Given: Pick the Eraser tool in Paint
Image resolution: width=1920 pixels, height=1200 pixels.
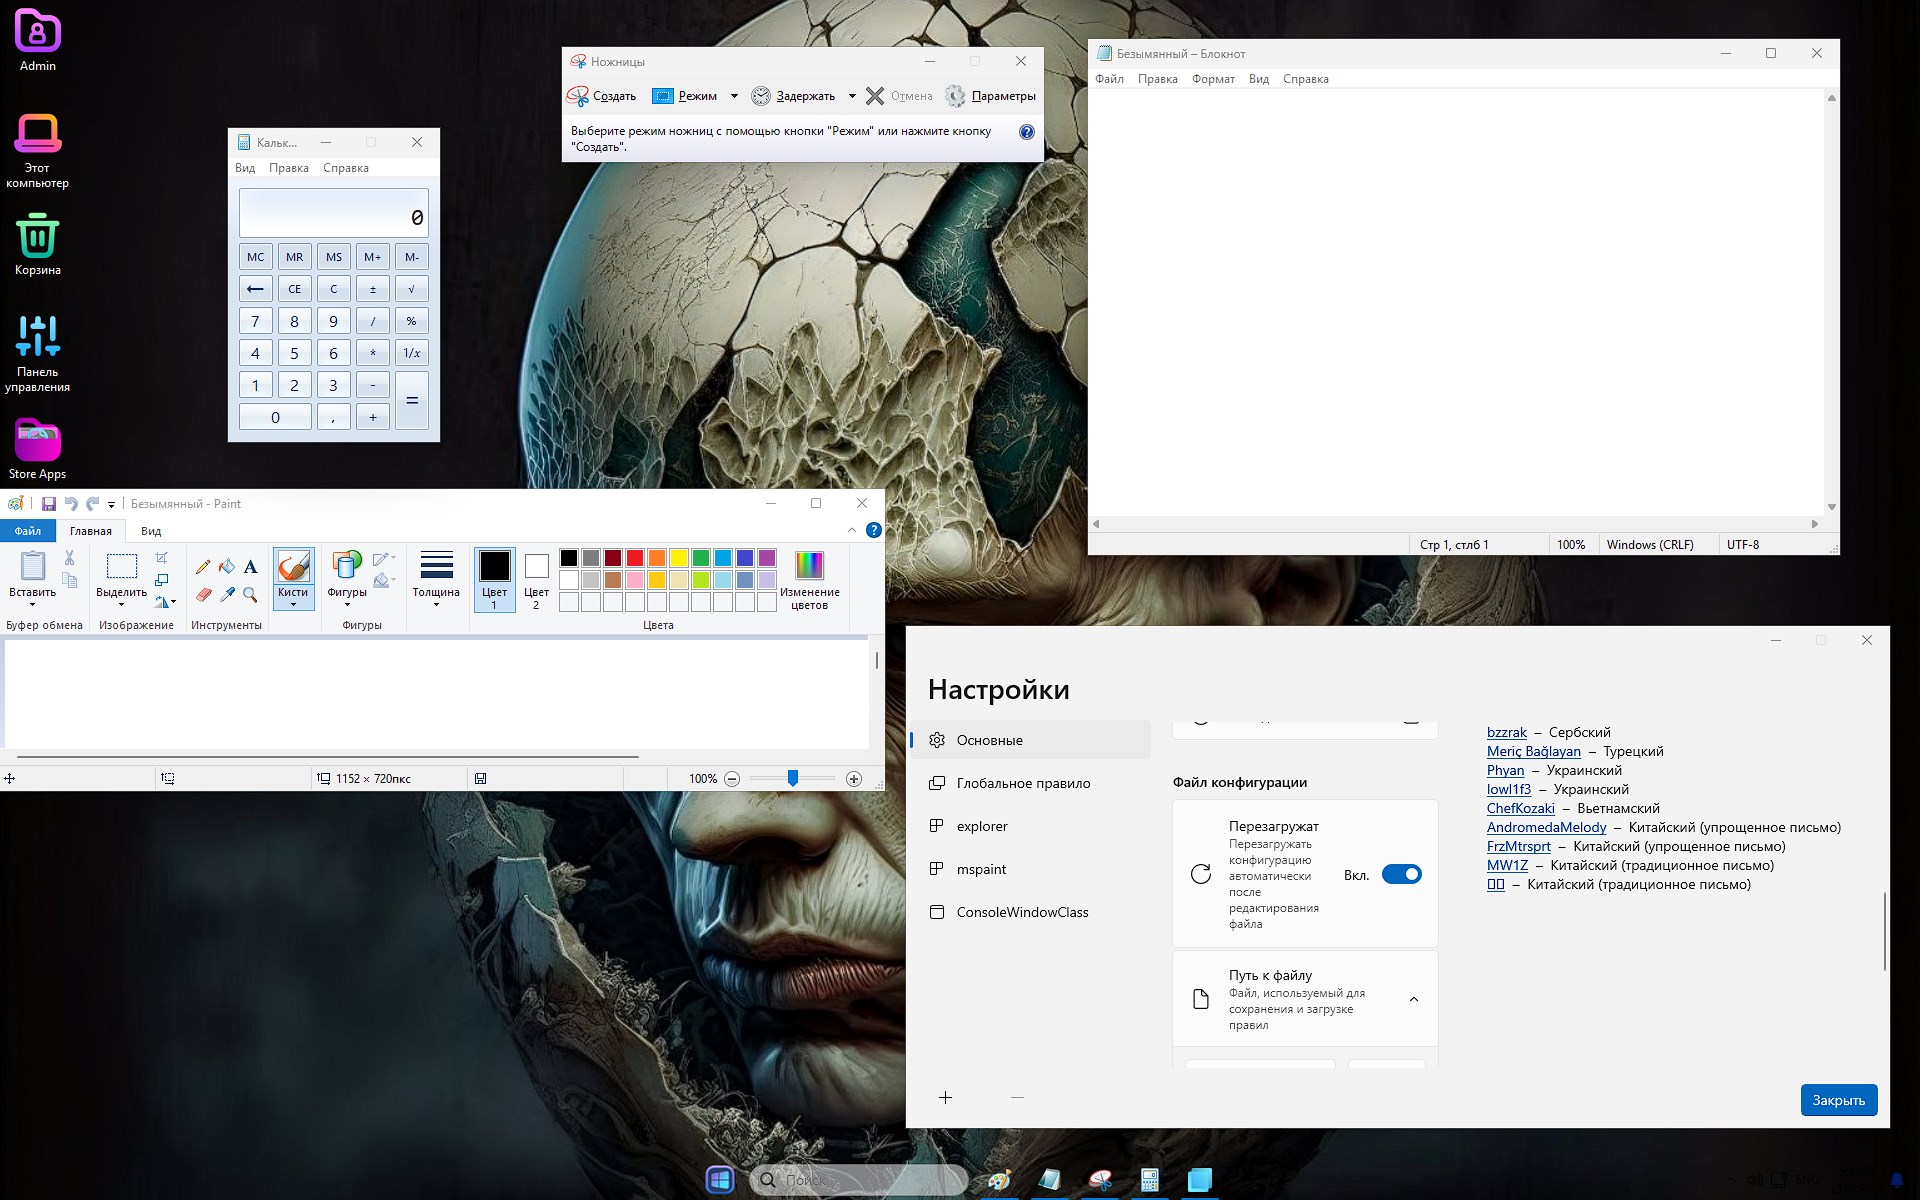Looking at the screenshot, I should (x=203, y=595).
